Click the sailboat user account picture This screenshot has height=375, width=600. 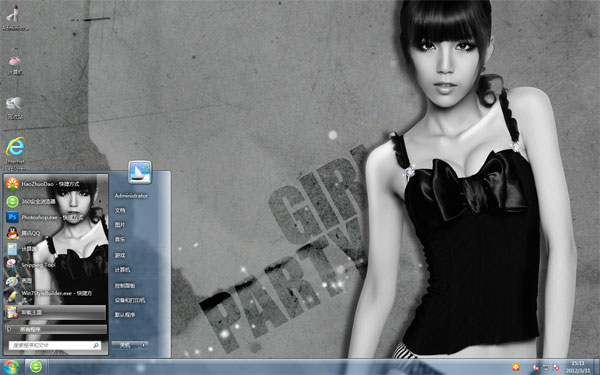(140, 172)
